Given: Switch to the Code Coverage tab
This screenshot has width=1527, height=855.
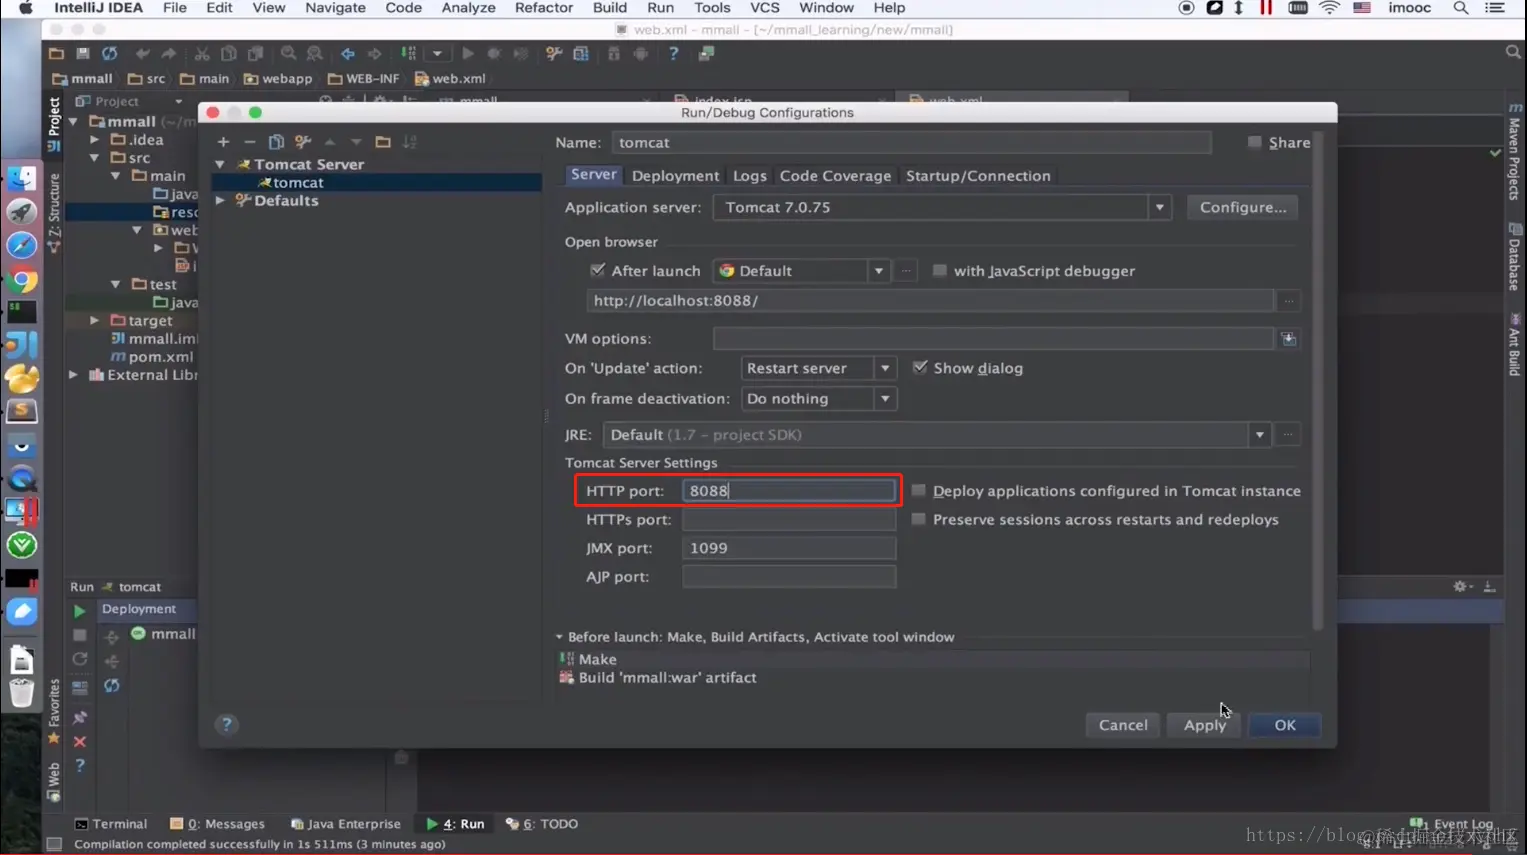Looking at the screenshot, I should click(835, 175).
